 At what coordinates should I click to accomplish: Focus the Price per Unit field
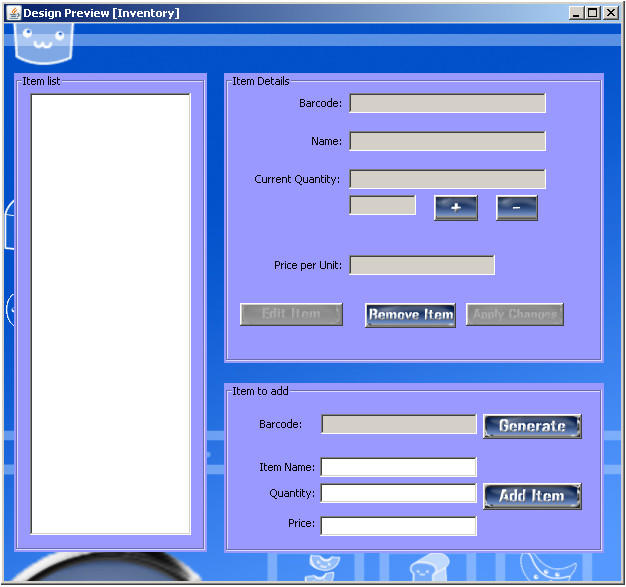[x=422, y=265]
